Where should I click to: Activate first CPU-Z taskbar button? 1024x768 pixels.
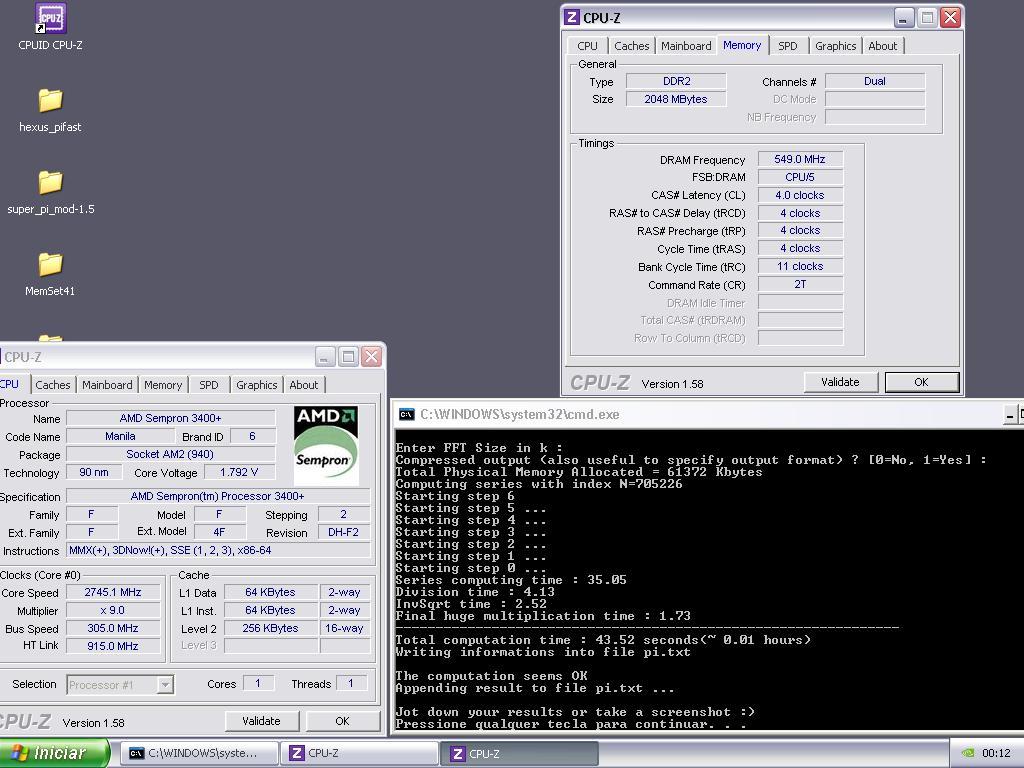pos(359,753)
